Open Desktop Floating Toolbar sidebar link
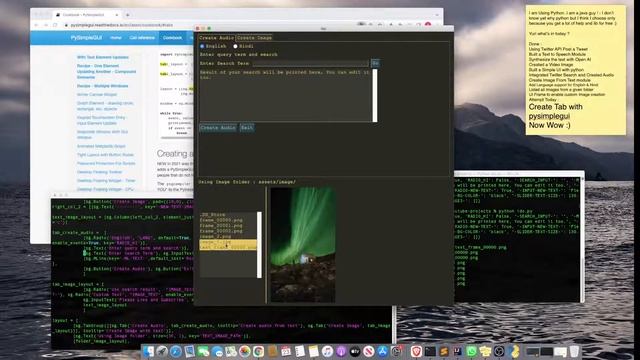The height and width of the screenshot is (360, 640). pyautogui.click(x=100, y=172)
